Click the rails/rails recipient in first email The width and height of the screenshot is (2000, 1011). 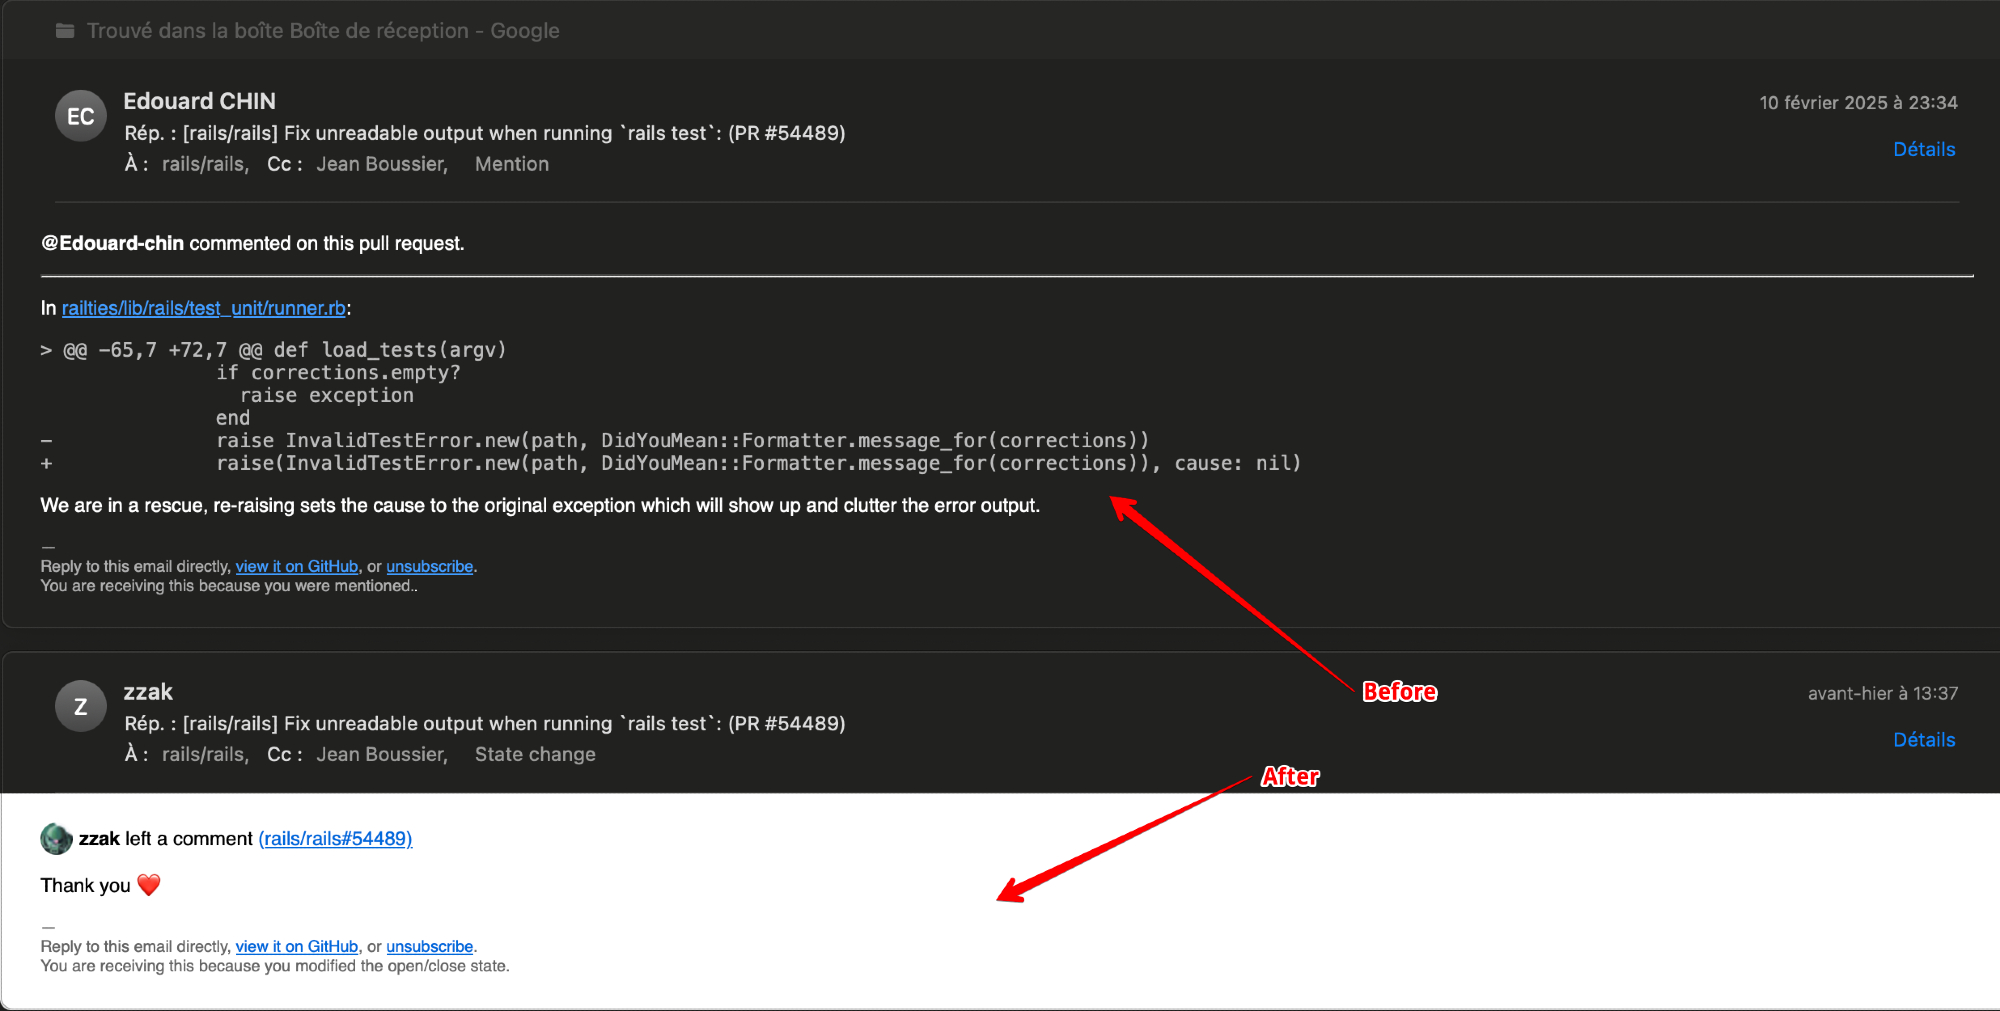click(x=204, y=164)
